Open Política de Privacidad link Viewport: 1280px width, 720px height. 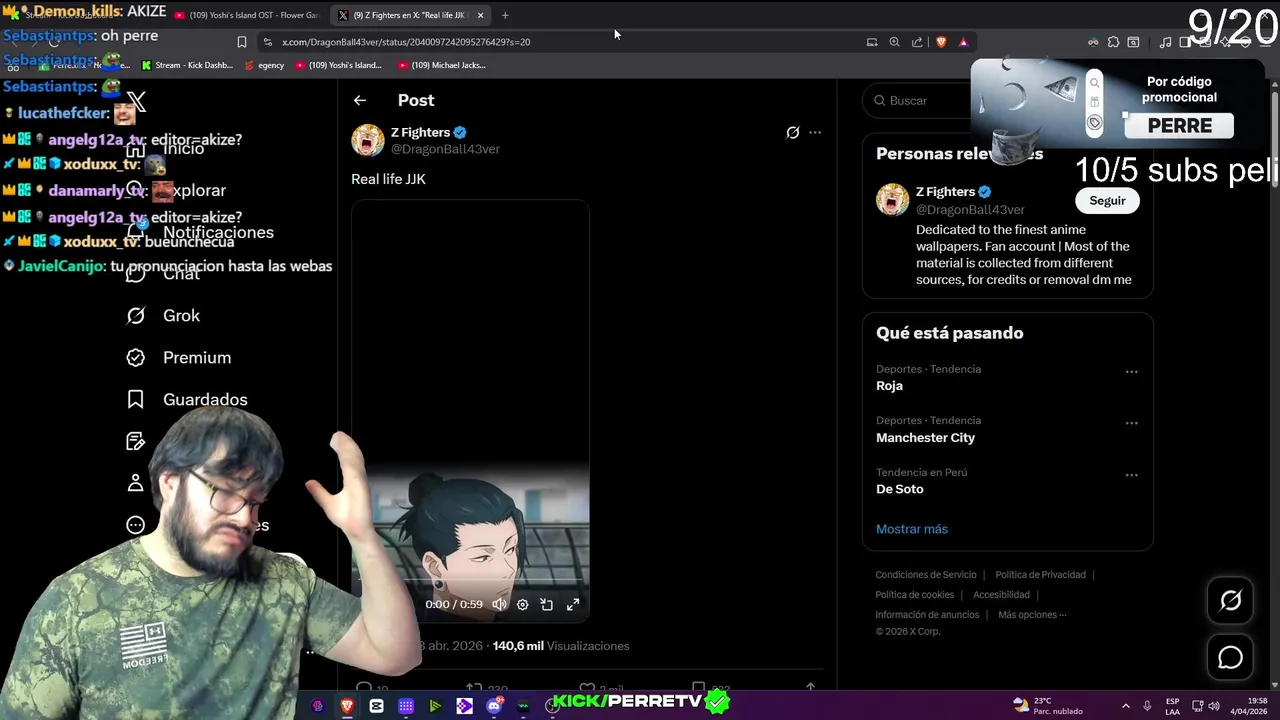coord(1040,575)
